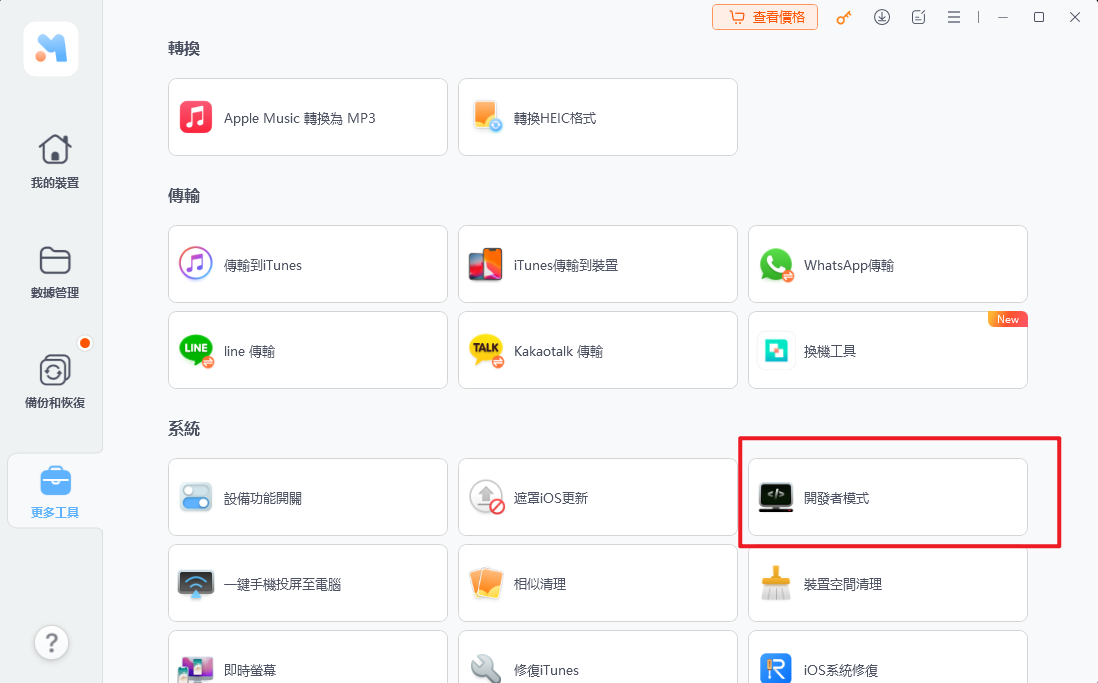The width and height of the screenshot is (1098, 683).
Task: Click the 換機工具 teal icon
Action: (776, 350)
